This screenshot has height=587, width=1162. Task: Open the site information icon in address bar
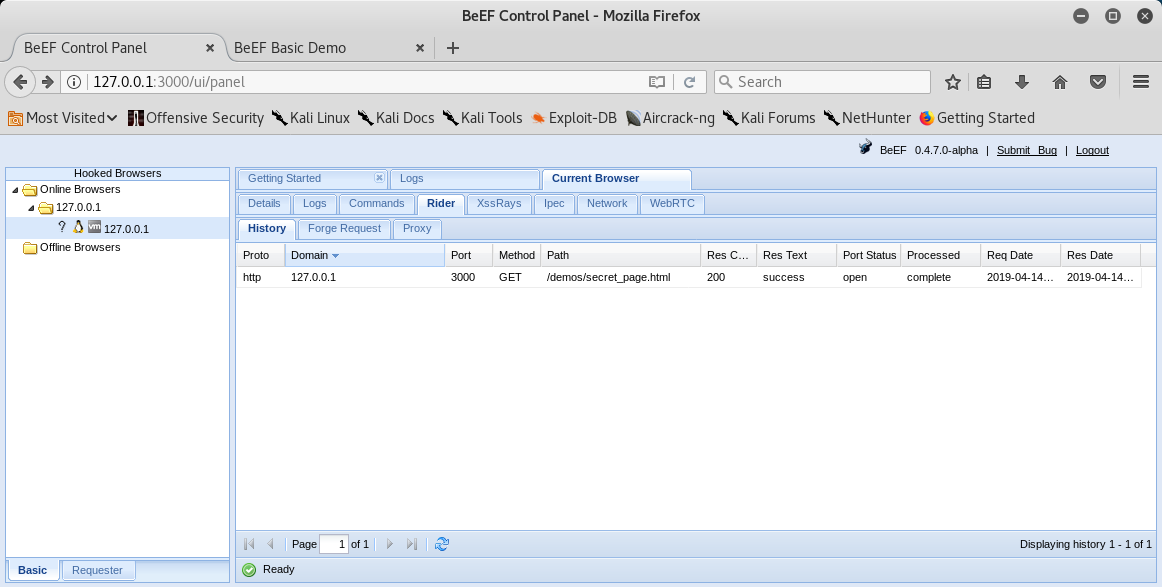(x=74, y=82)
